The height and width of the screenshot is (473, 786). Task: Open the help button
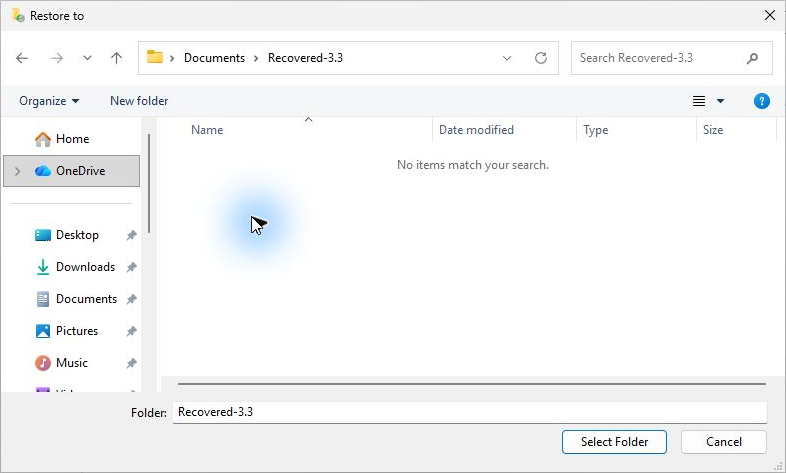(761, 101)
